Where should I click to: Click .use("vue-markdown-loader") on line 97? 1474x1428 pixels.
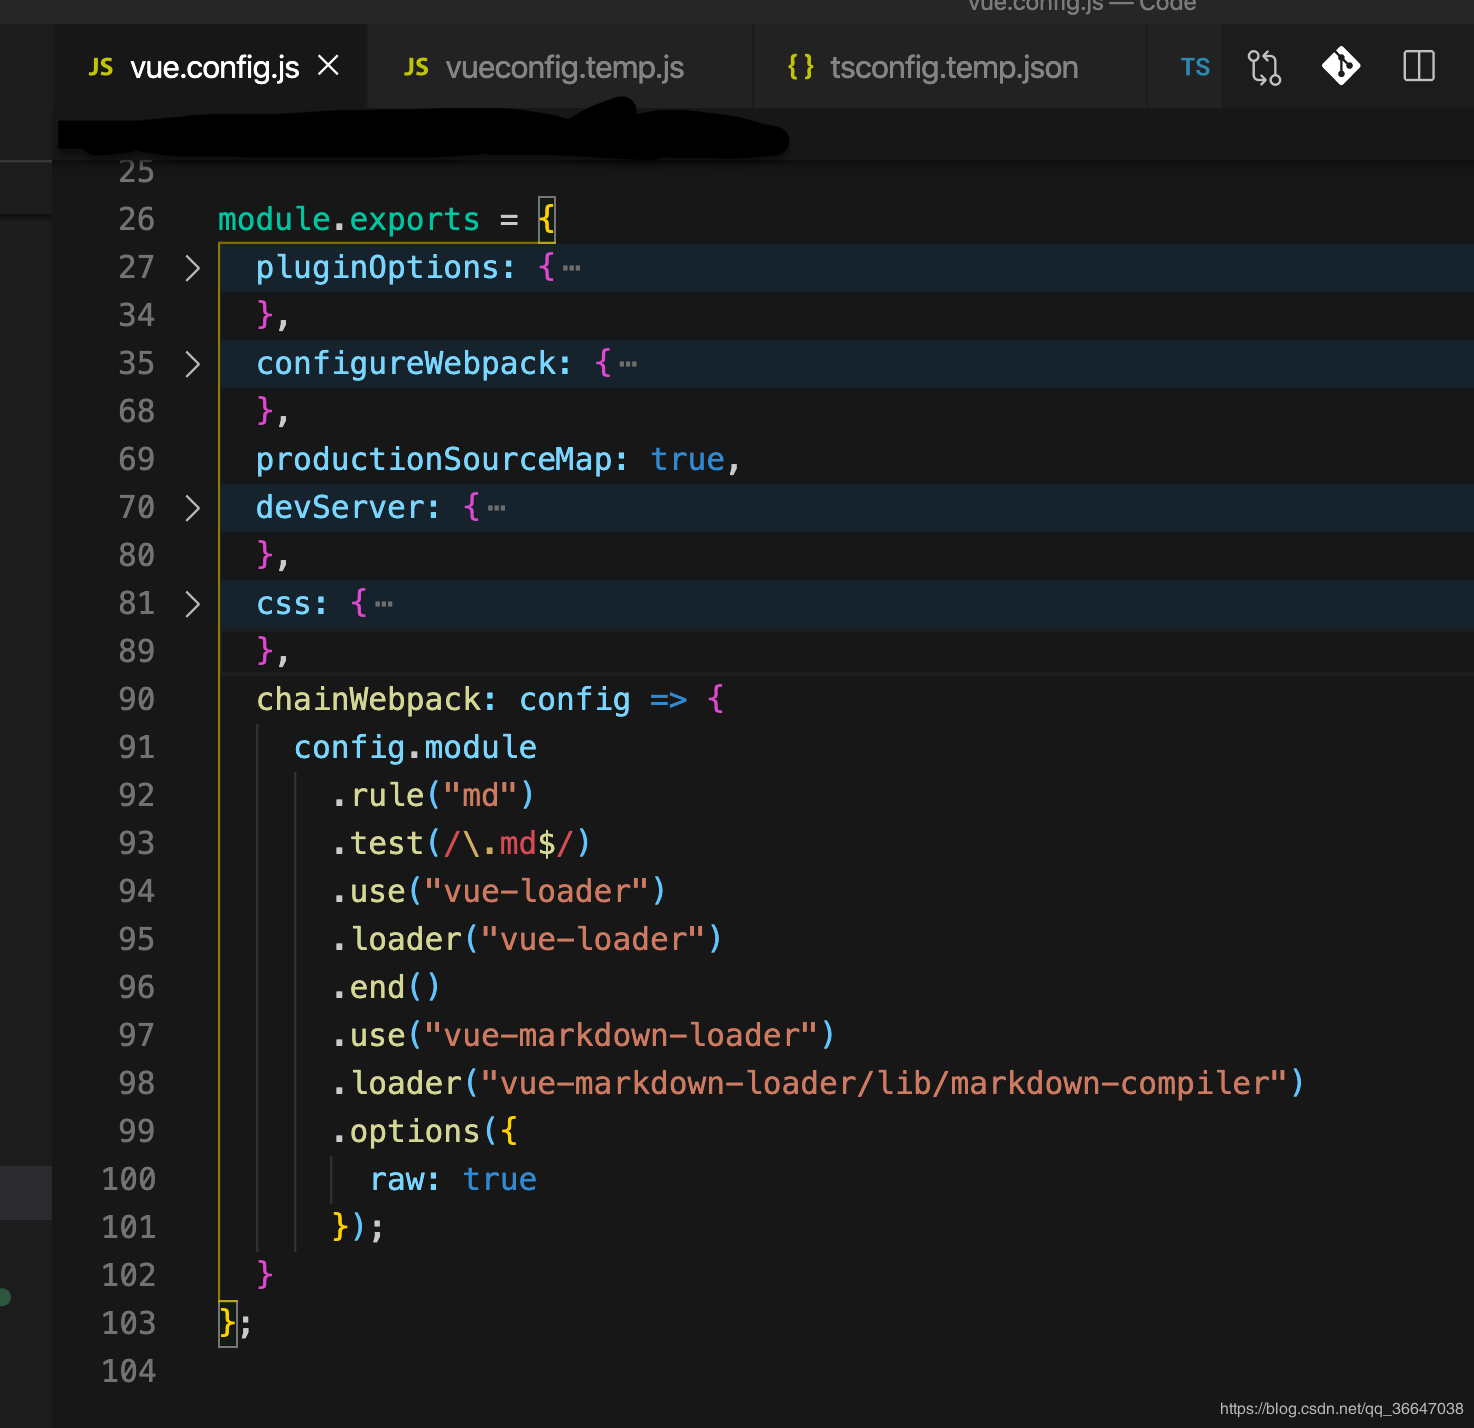pos(583,1035)
